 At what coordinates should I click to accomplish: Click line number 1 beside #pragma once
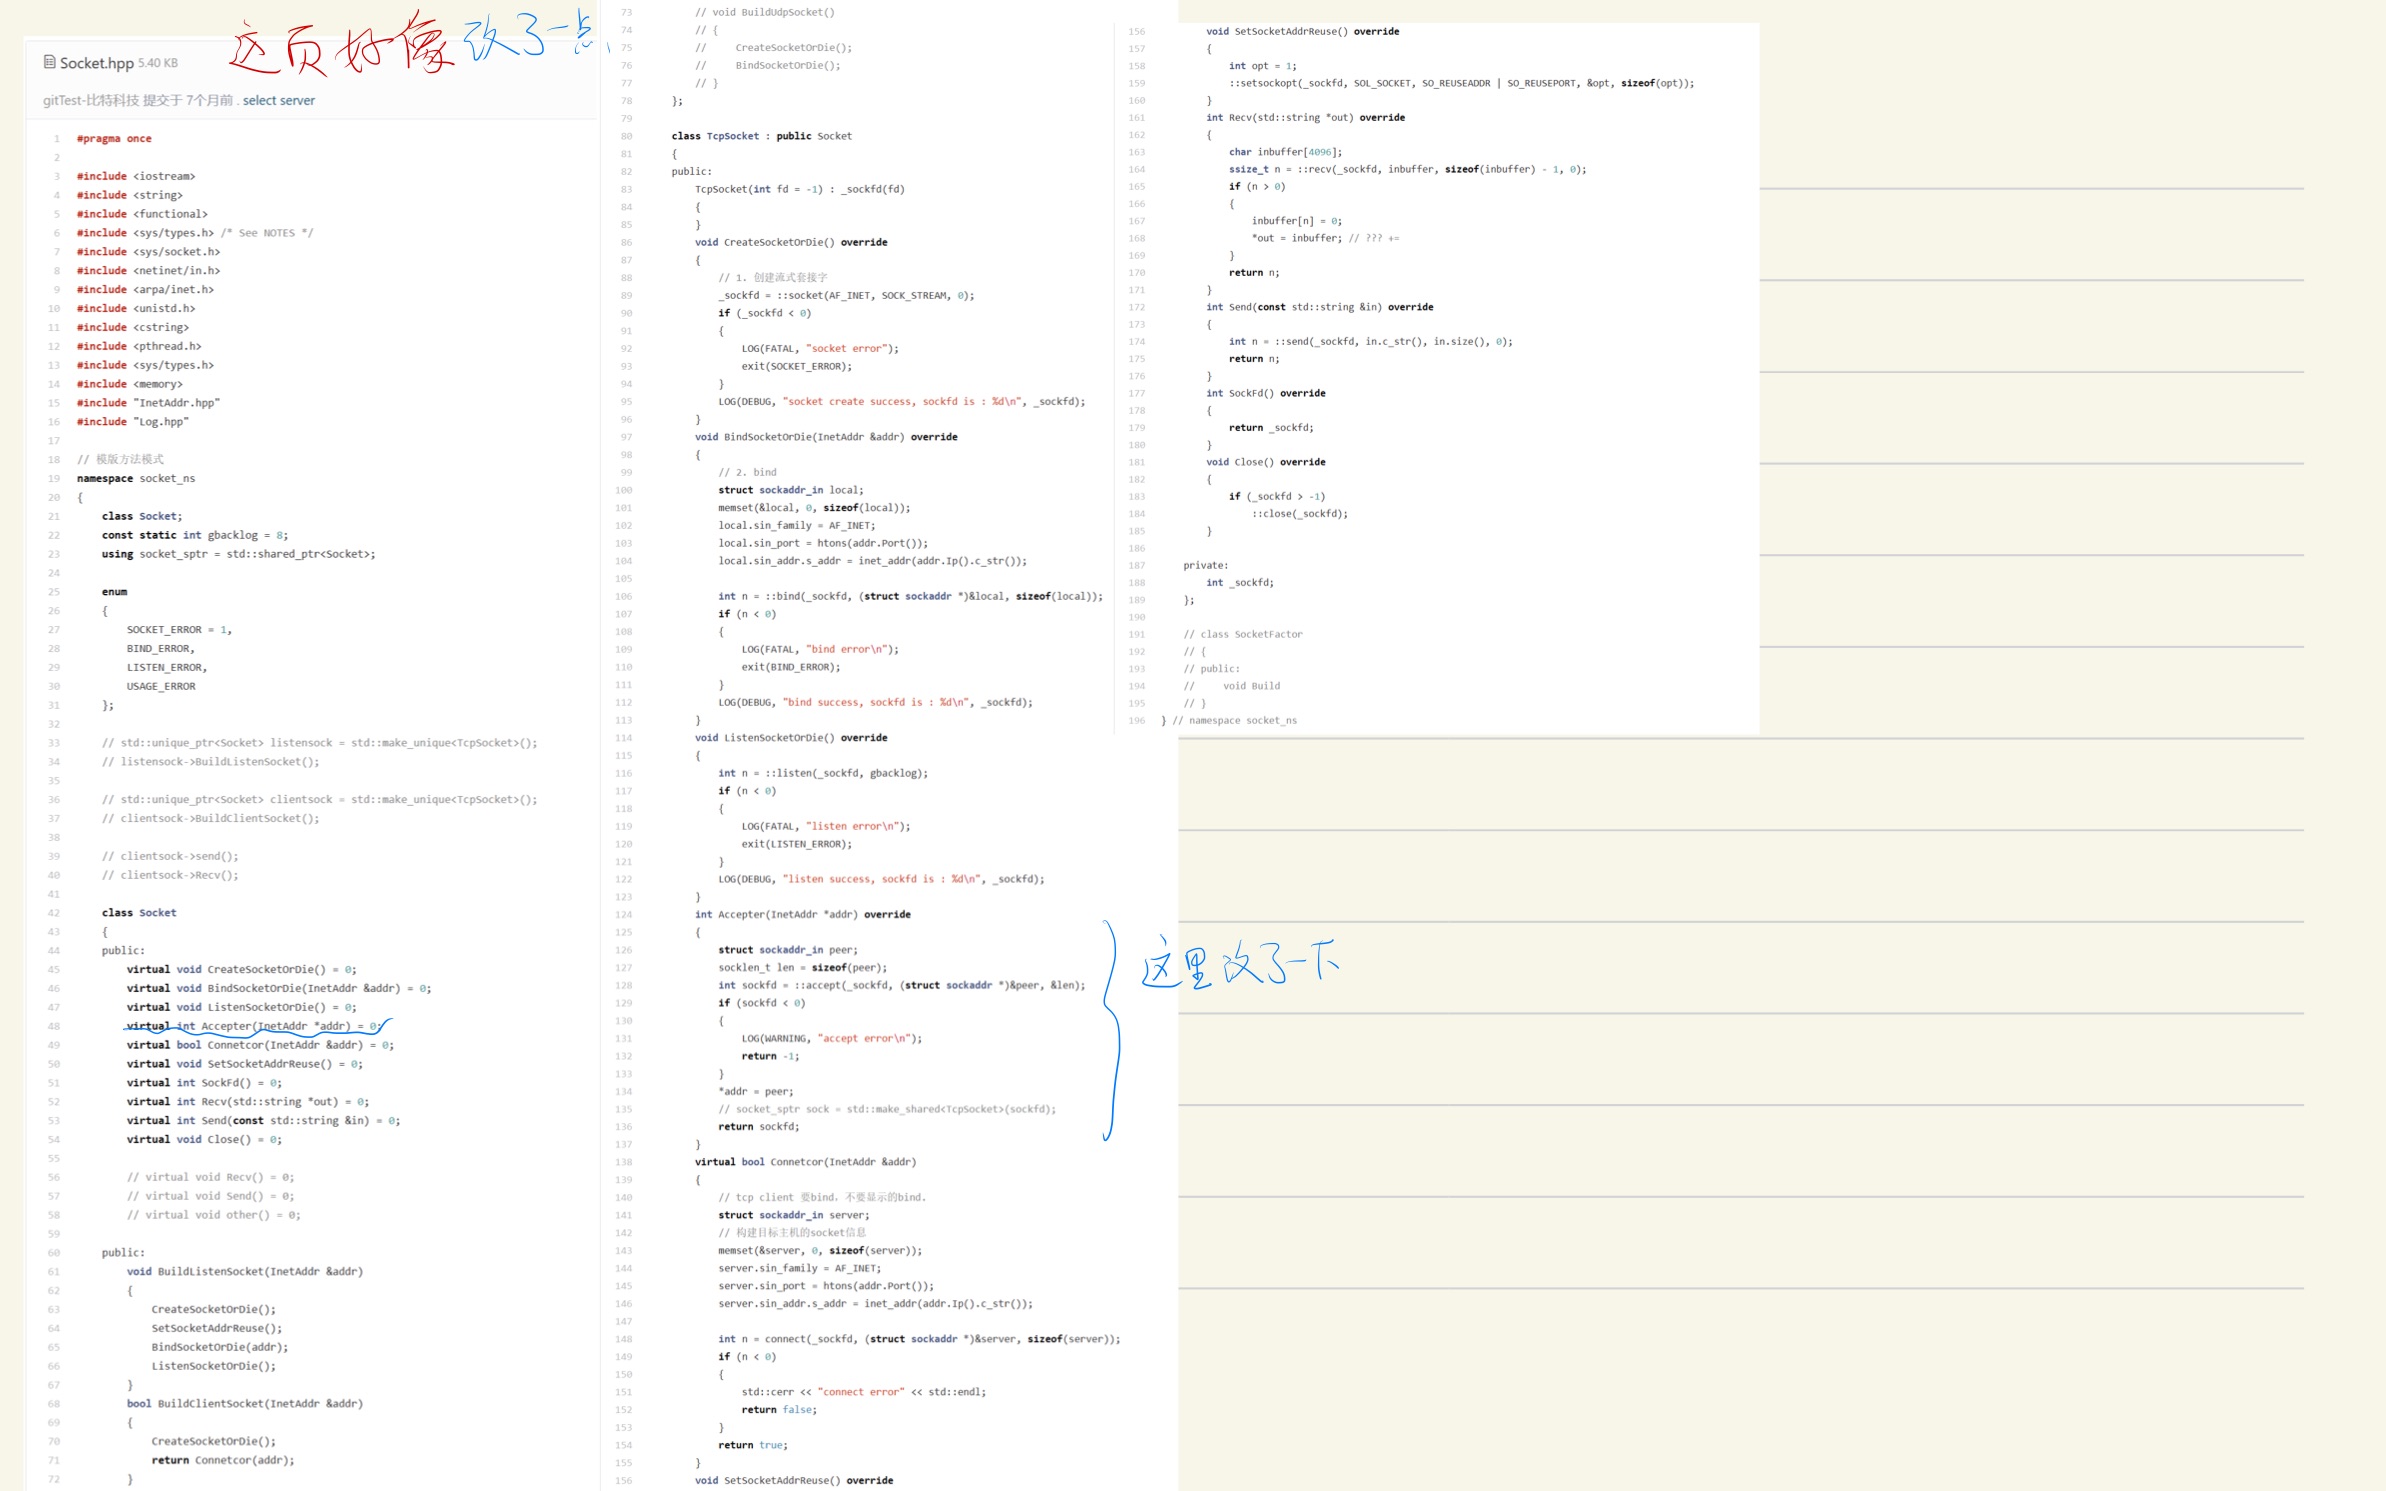(56, 139)
